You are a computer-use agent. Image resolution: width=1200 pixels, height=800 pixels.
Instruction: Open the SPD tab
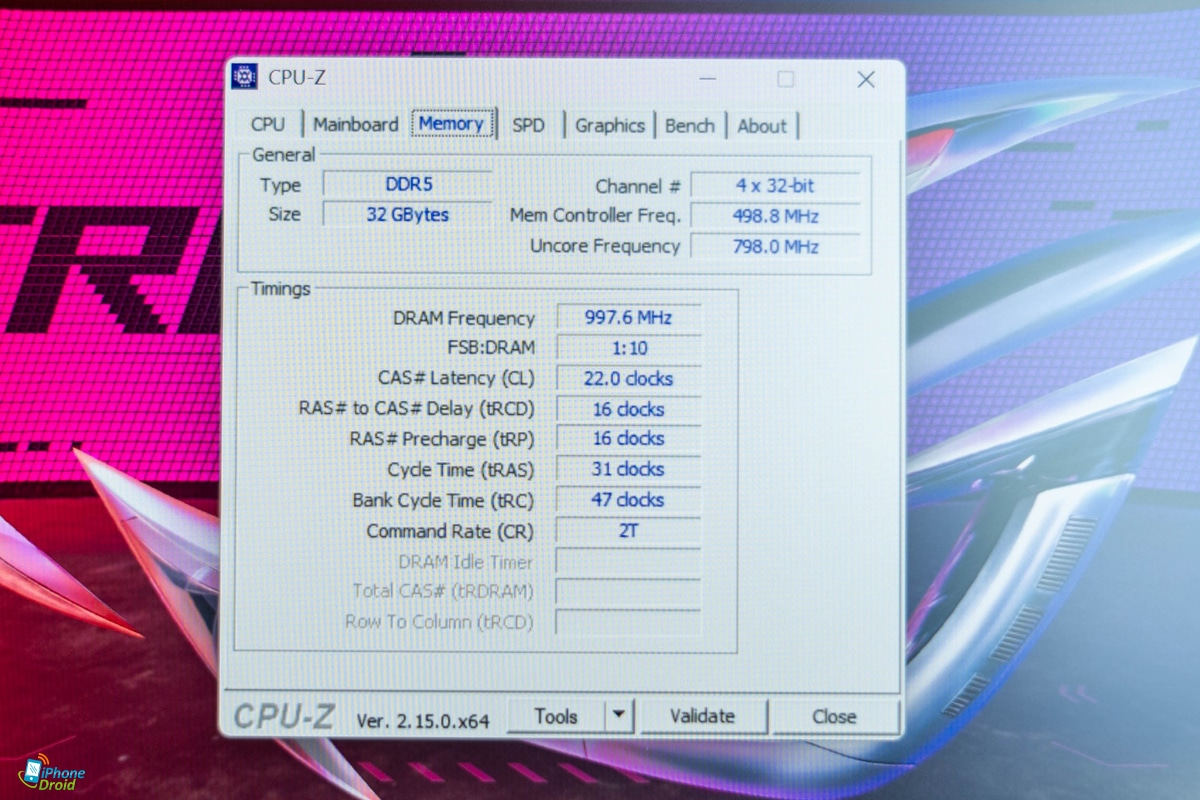[528, 125]
